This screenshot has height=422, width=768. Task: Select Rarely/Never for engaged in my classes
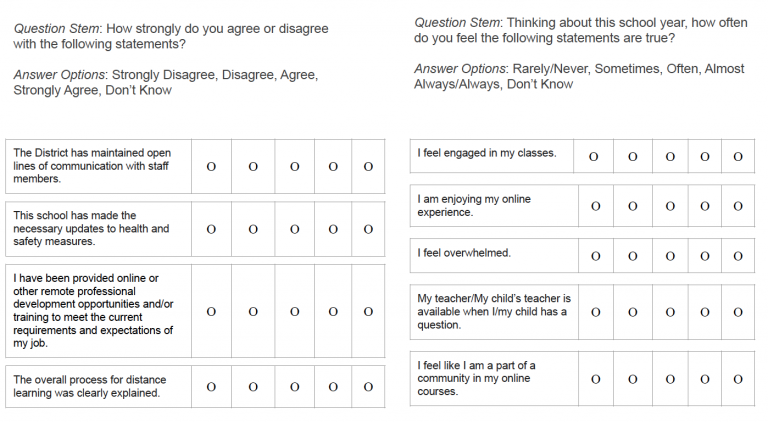click(x=595, y=157)
